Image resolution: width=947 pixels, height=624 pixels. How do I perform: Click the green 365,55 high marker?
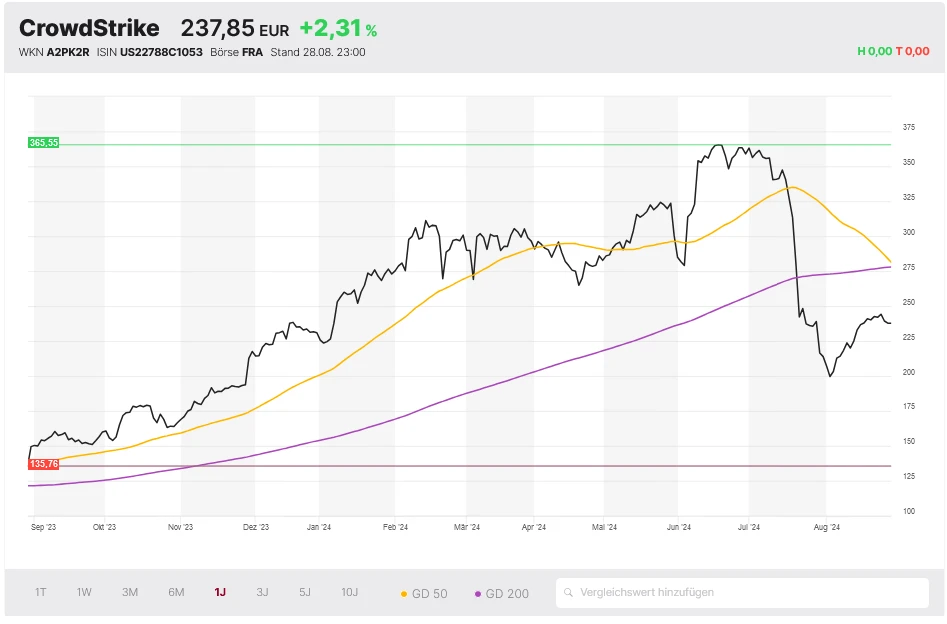(x=44, y=143)
